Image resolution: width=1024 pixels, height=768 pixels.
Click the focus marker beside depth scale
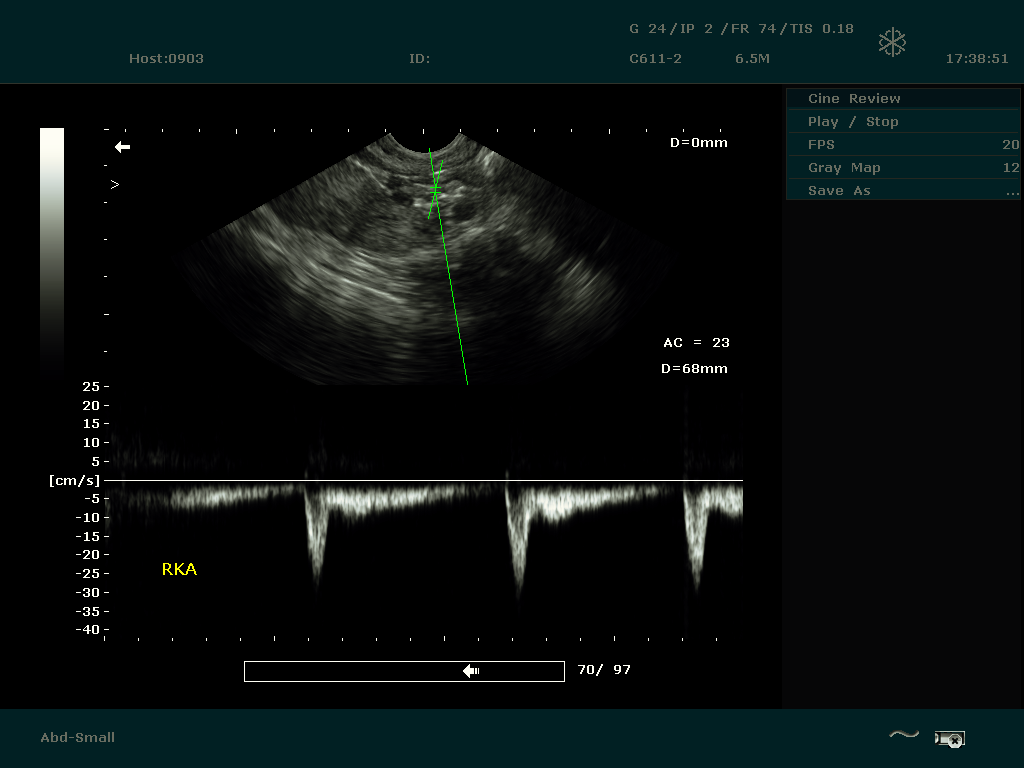point(115,185)
